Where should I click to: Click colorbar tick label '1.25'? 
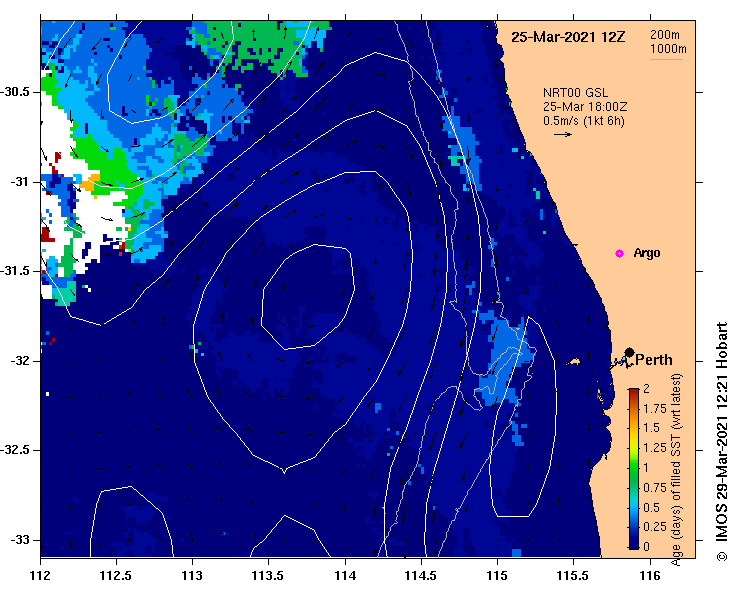[655, 448]
